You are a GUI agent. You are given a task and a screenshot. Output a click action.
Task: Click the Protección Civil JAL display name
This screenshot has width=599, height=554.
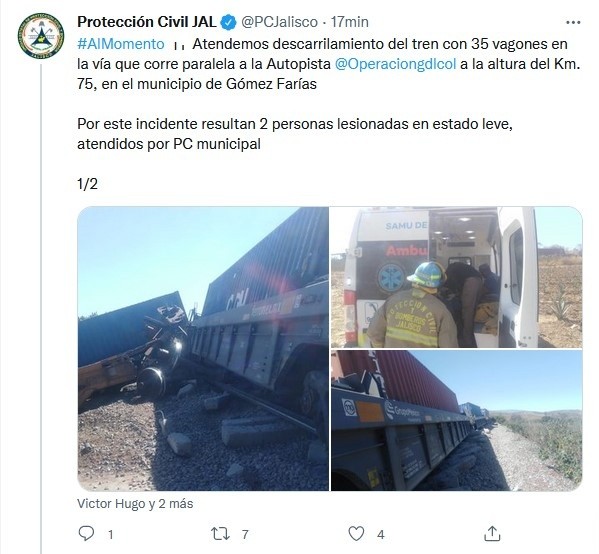(147, 22)
